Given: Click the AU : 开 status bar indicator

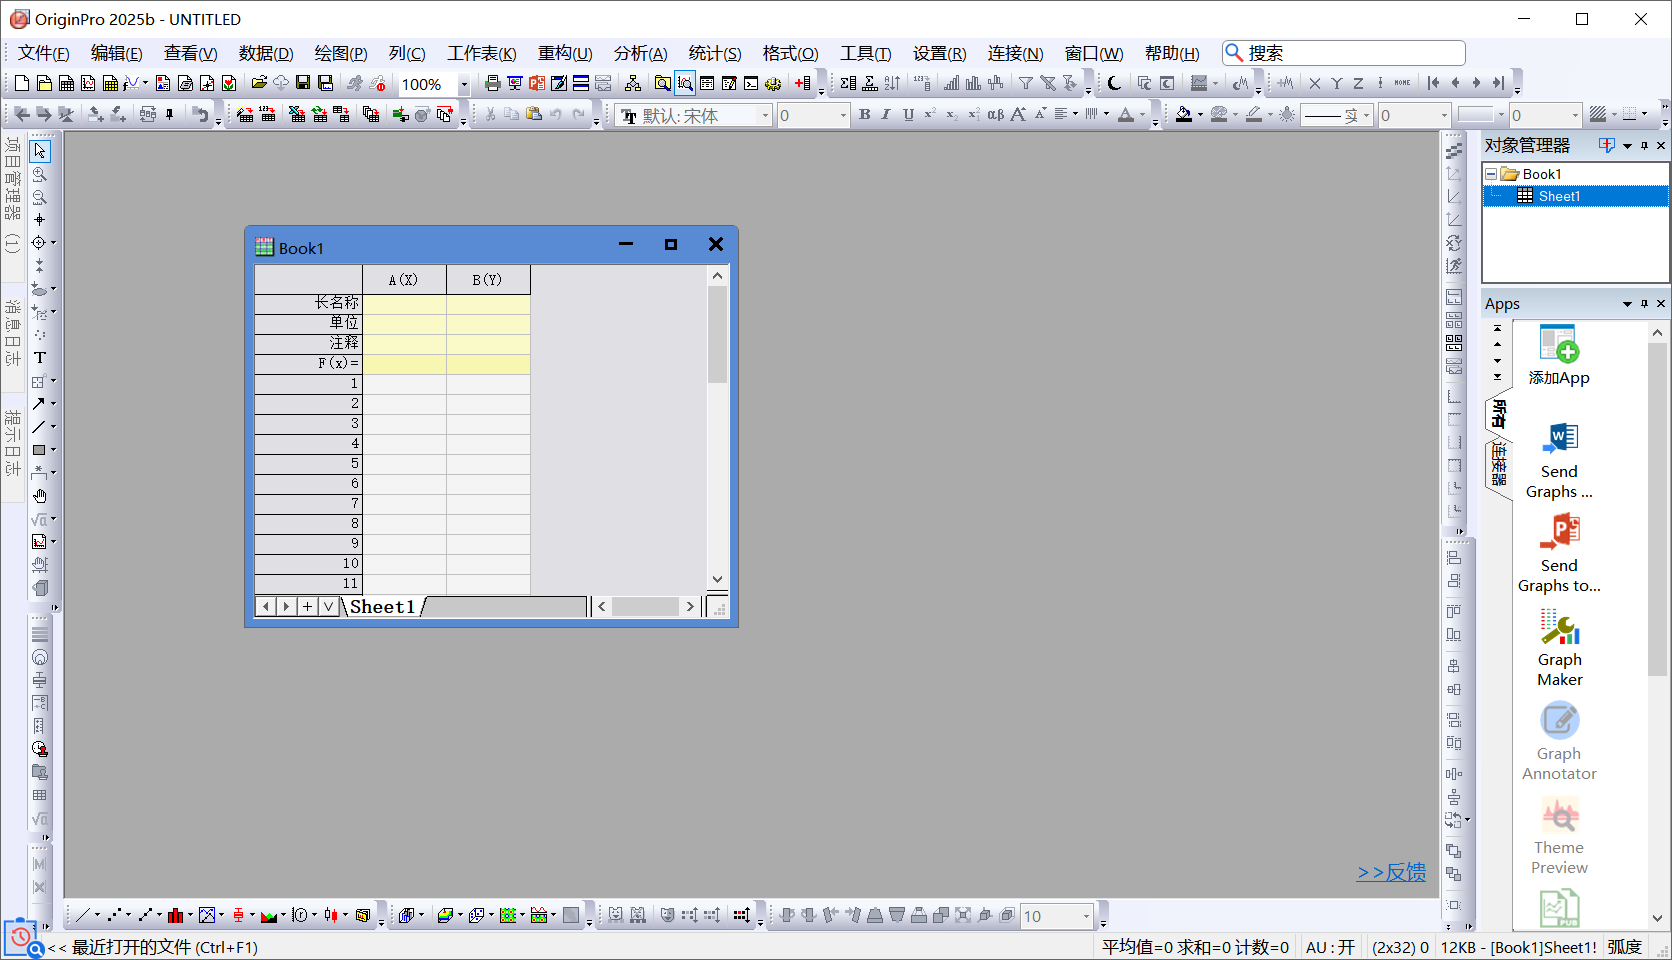Looking at the screenshot, I should click(1331, 947).
